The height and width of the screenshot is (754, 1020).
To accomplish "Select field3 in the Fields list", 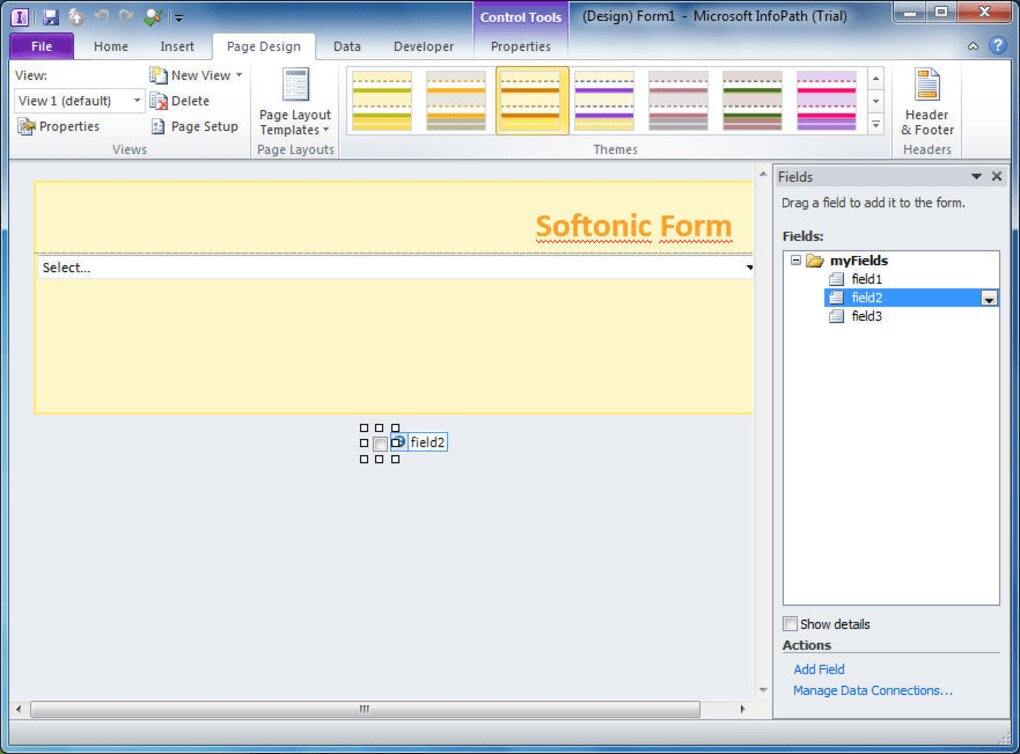I will (855, 316).
